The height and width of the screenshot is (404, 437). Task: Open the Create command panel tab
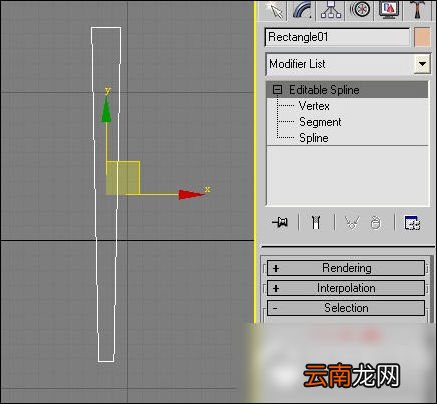[x=275, y=10]
